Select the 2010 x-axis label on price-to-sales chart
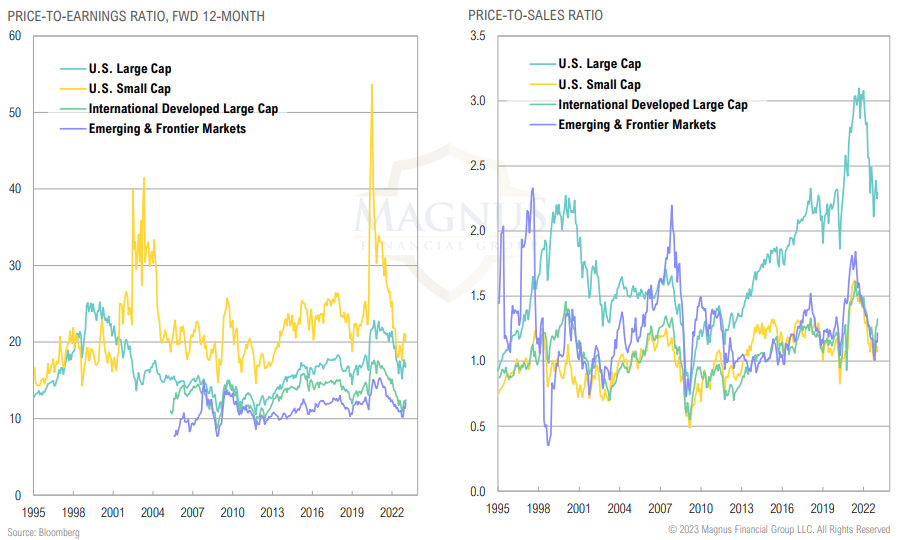 pyautogui.click(x=700, y=508)
